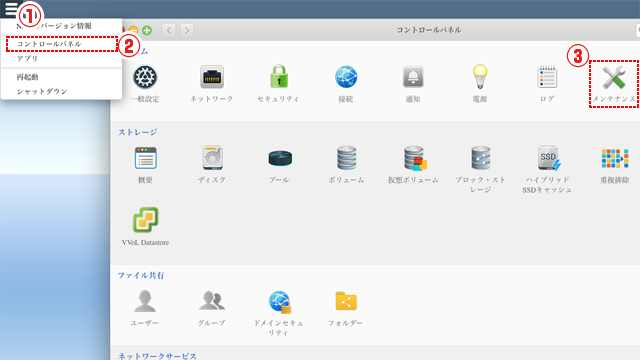
Task: Open the 重複排除 colored grid icon
Action: click(x=615, y=158)
